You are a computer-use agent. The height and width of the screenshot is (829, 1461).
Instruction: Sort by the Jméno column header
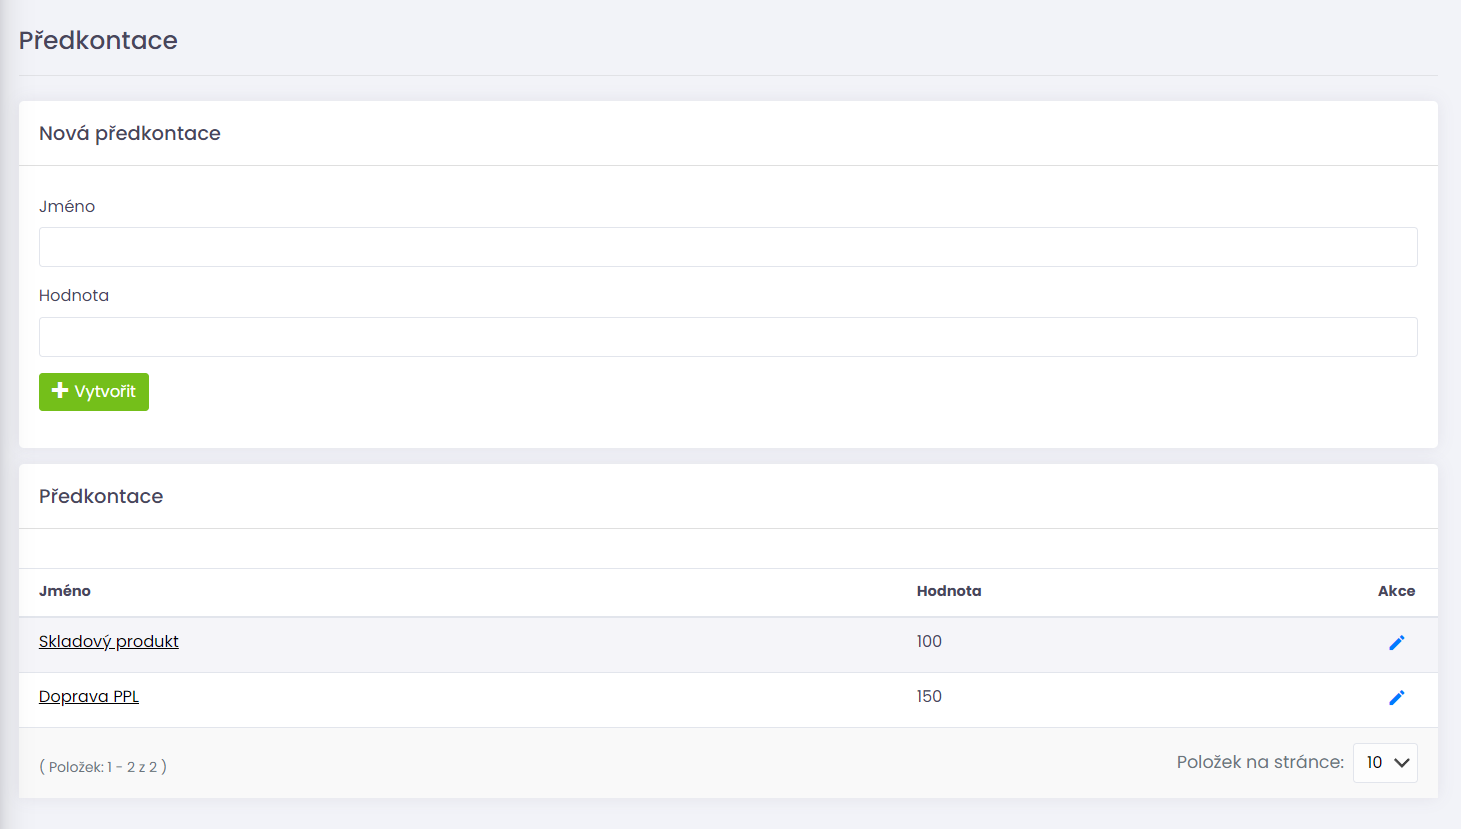coord(65,591)
